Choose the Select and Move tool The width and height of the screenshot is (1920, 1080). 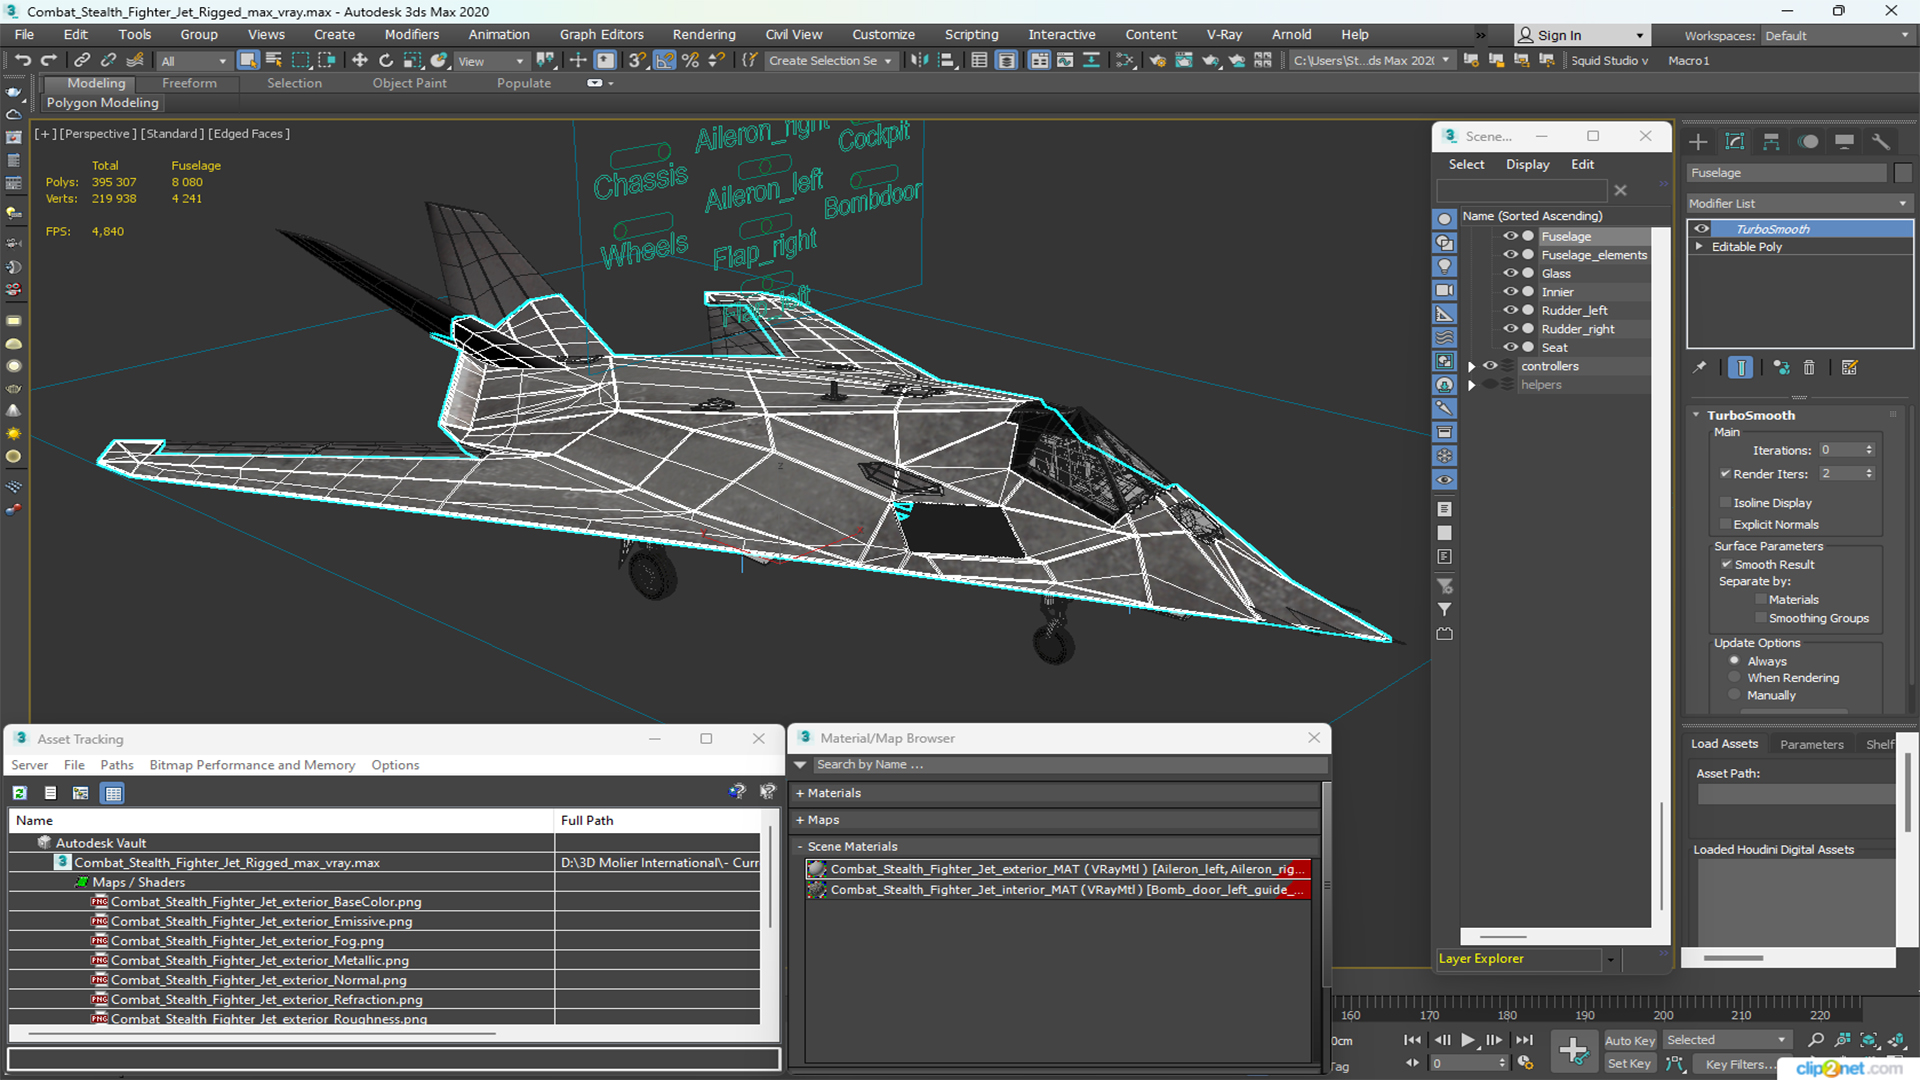pyautogui.click(x=360, y=61)
